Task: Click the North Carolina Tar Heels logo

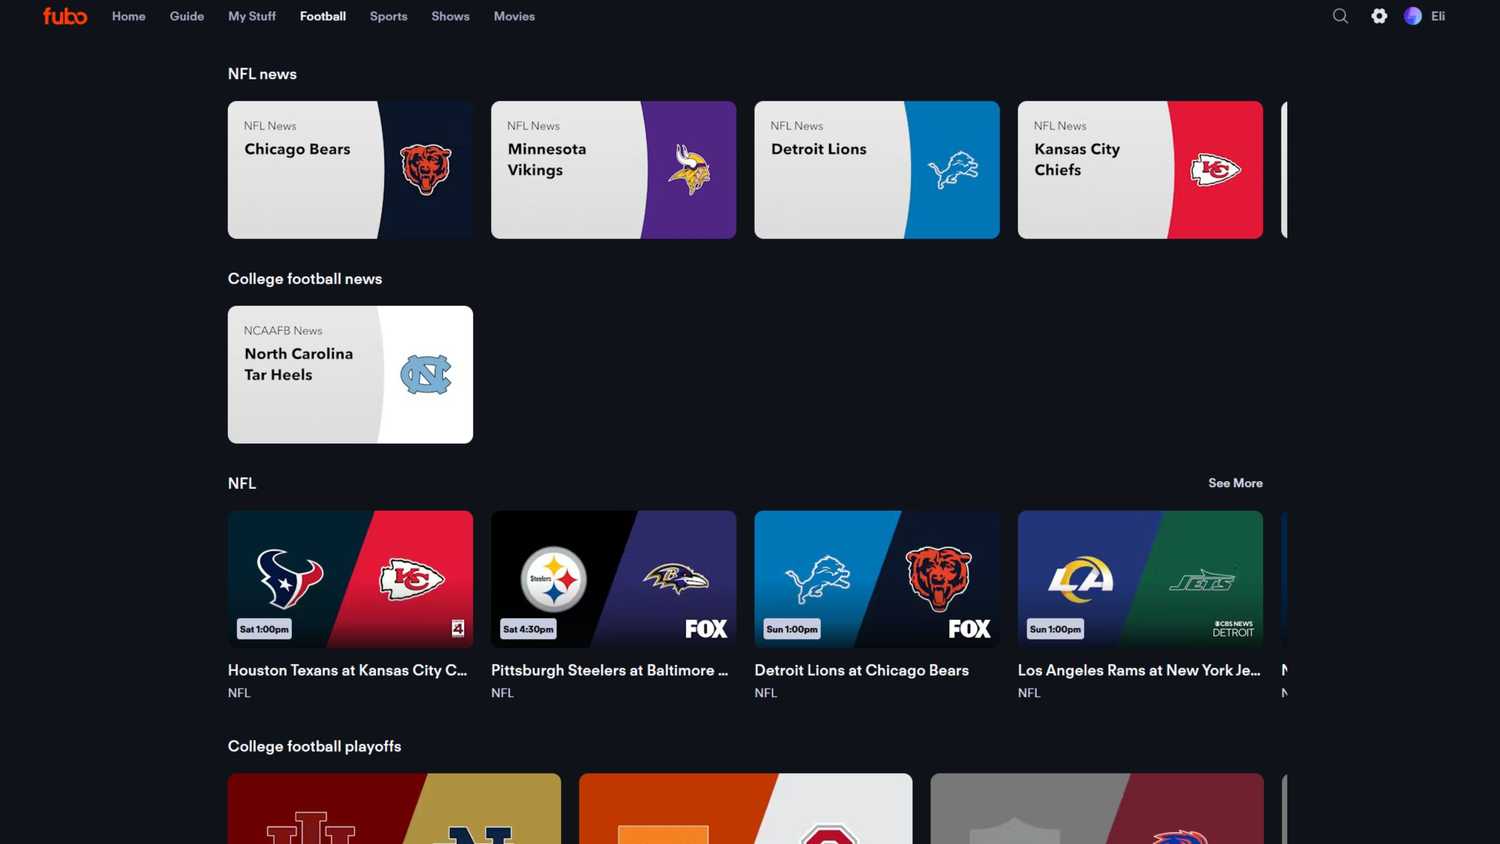Action: coord(426,375)
